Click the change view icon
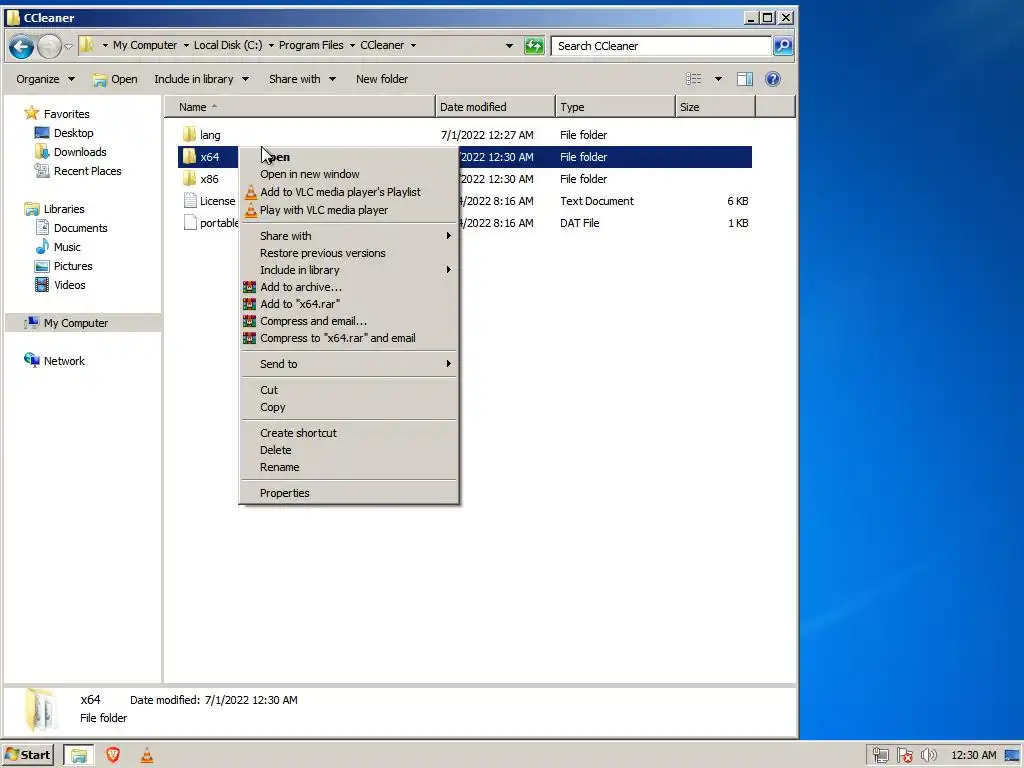Viewport: 1024px width, 768px height. [694, 79]
